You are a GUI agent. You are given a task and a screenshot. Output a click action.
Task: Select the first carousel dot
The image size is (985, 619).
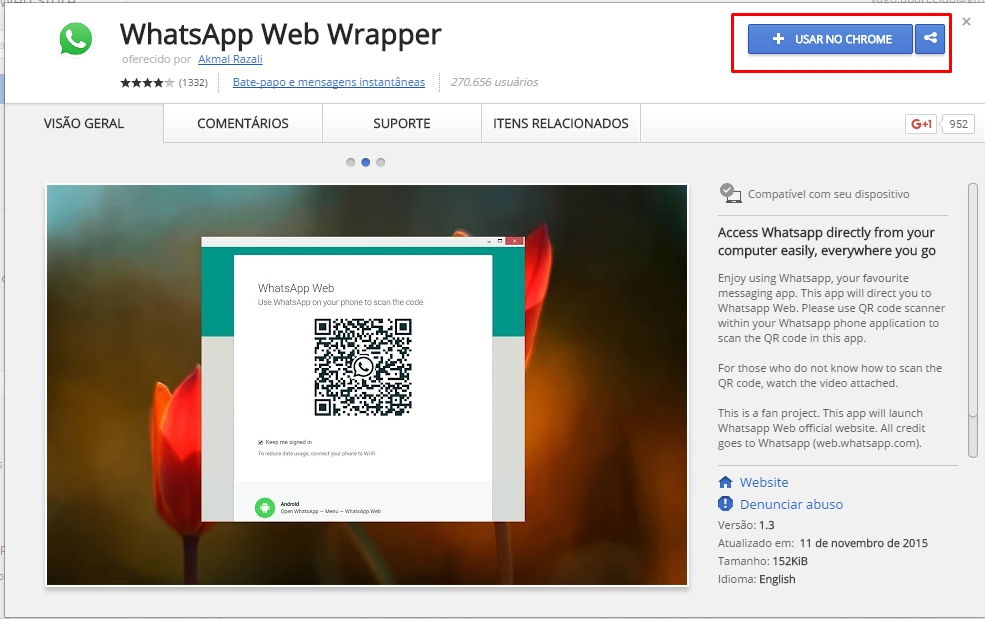[x=350, y=161]
